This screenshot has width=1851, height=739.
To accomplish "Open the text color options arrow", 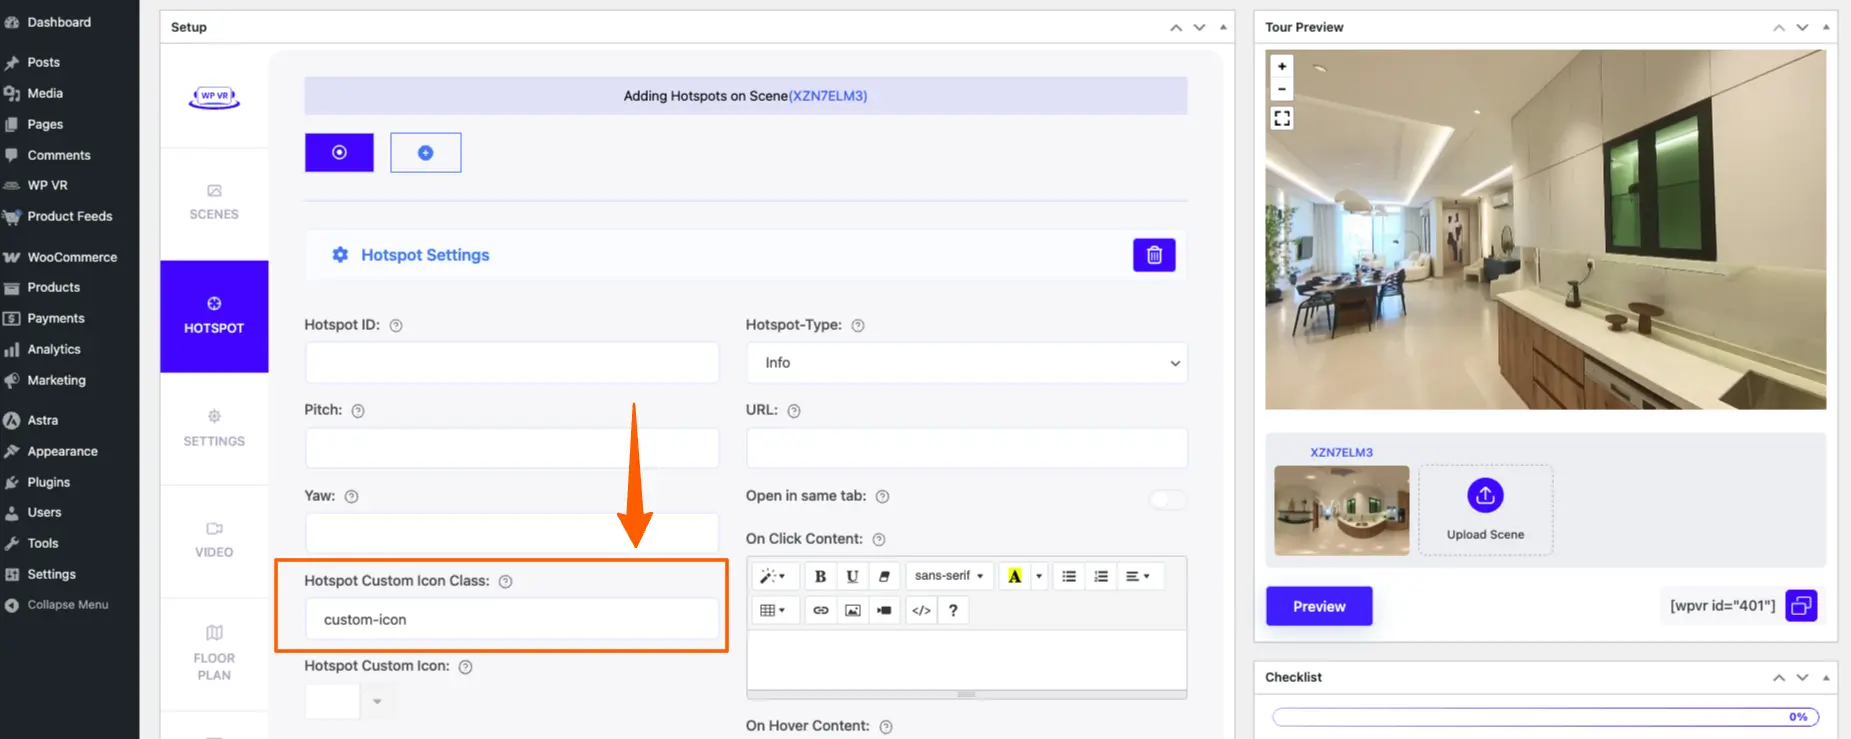I will 1039,576.
